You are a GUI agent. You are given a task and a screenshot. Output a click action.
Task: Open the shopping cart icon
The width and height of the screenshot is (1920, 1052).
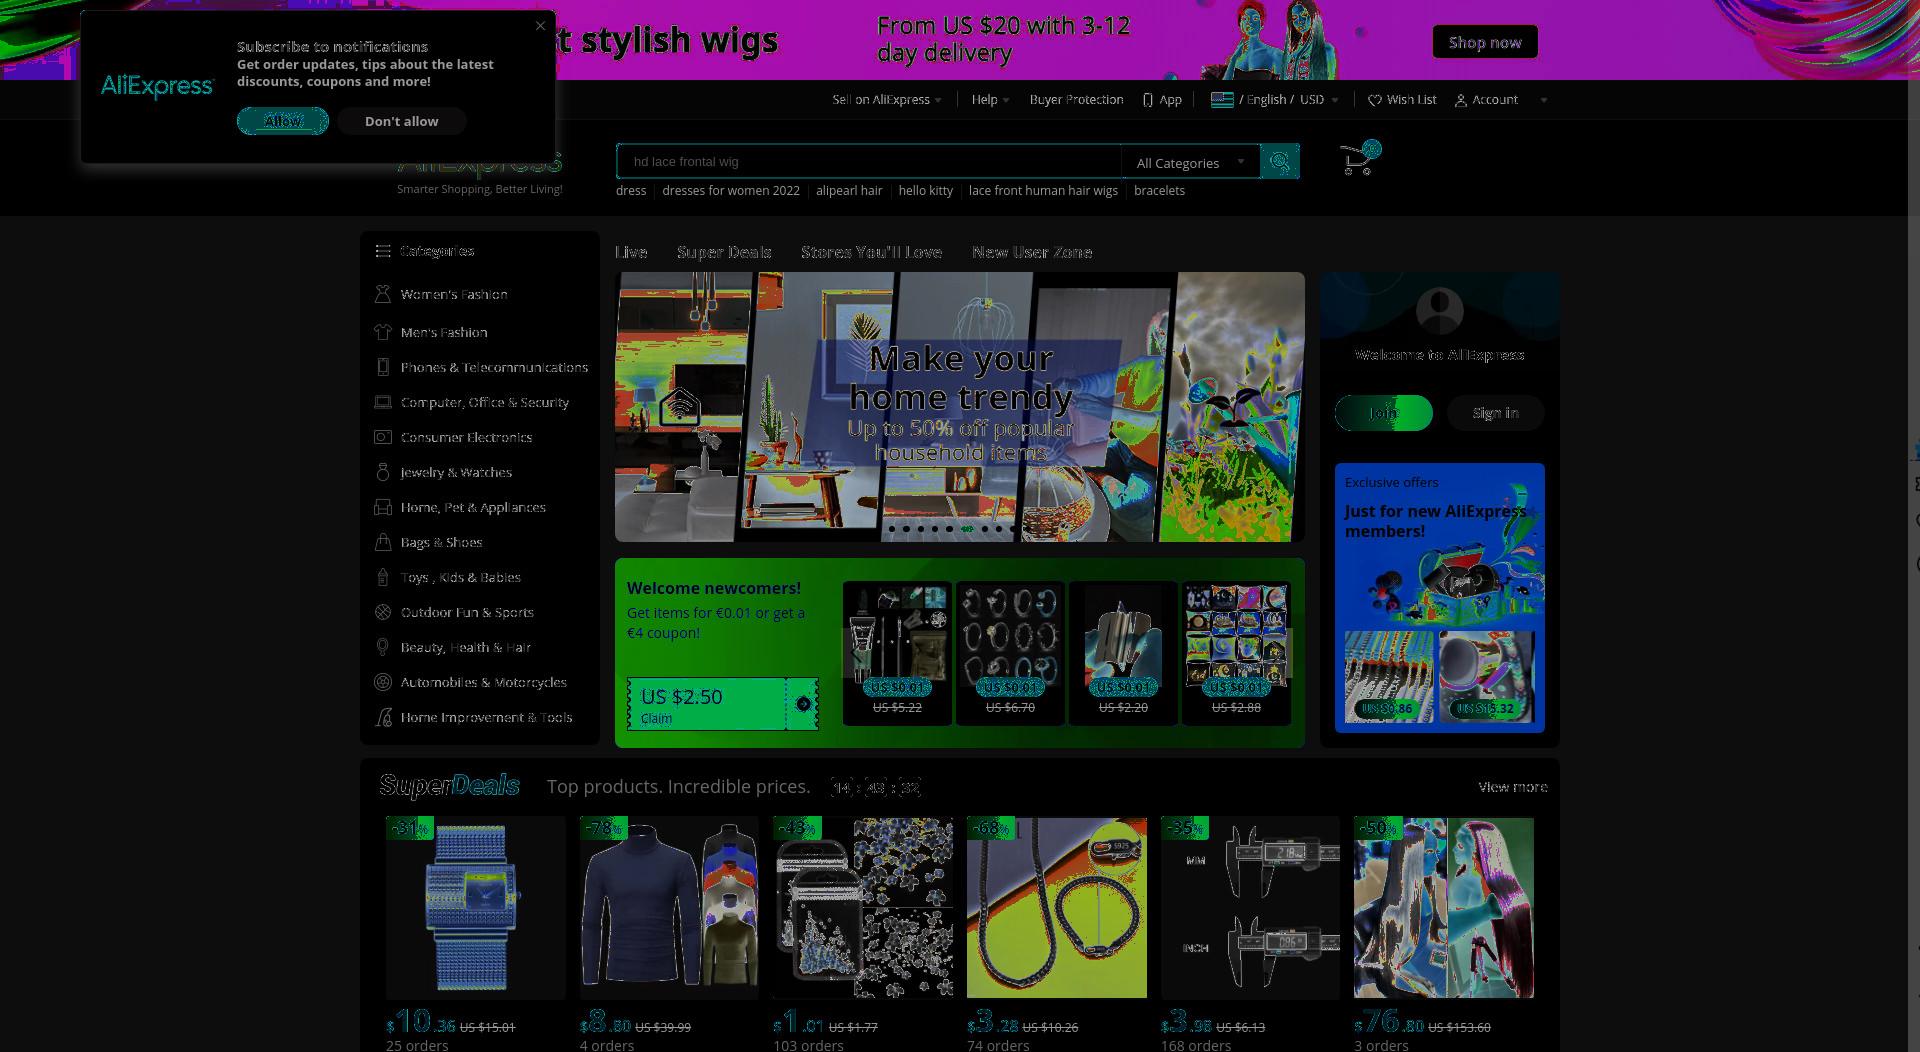(x=1359, y=158)
